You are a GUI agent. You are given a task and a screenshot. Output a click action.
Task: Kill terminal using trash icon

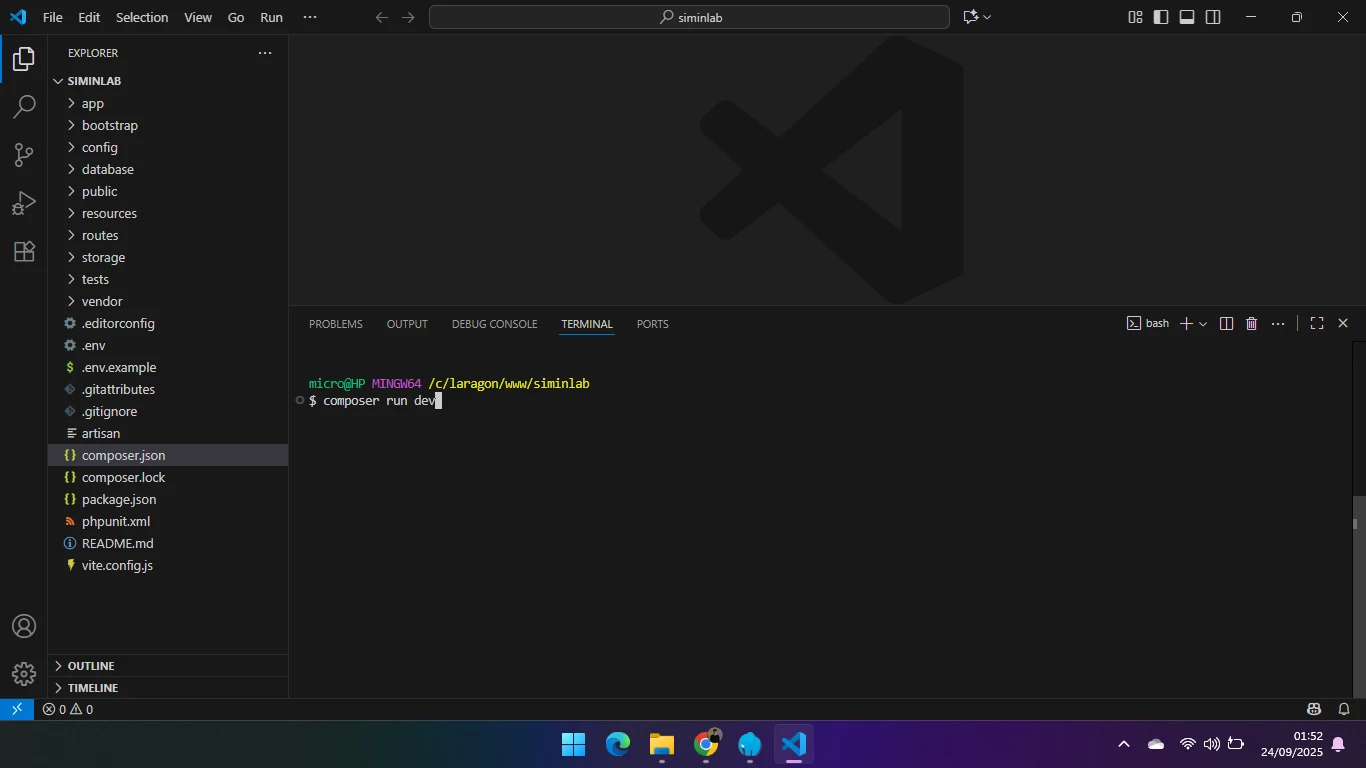(x=1251, y=324)
